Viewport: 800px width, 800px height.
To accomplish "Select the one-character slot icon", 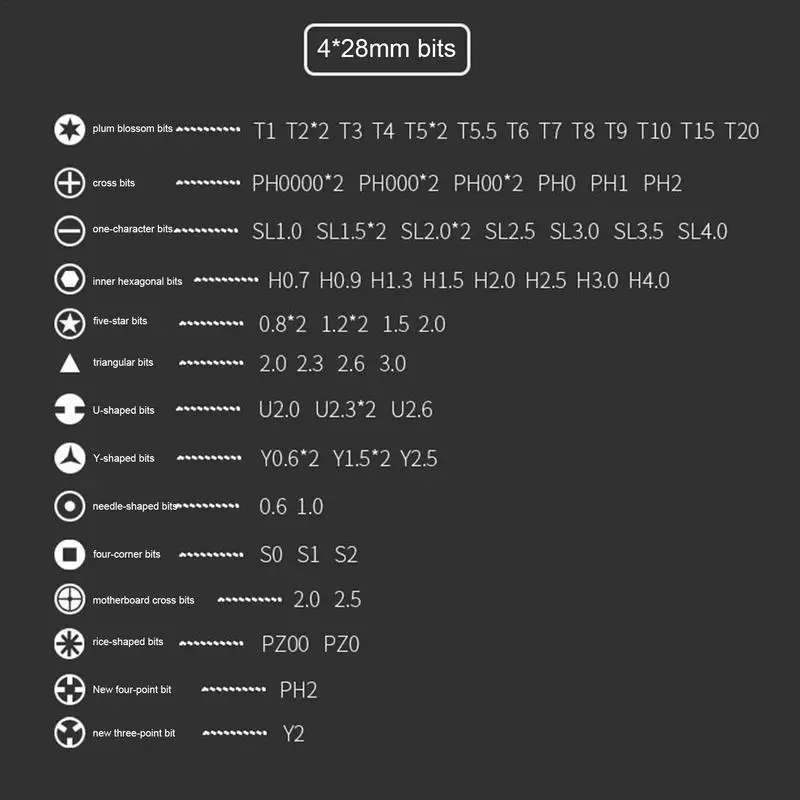I will point(69,231).
